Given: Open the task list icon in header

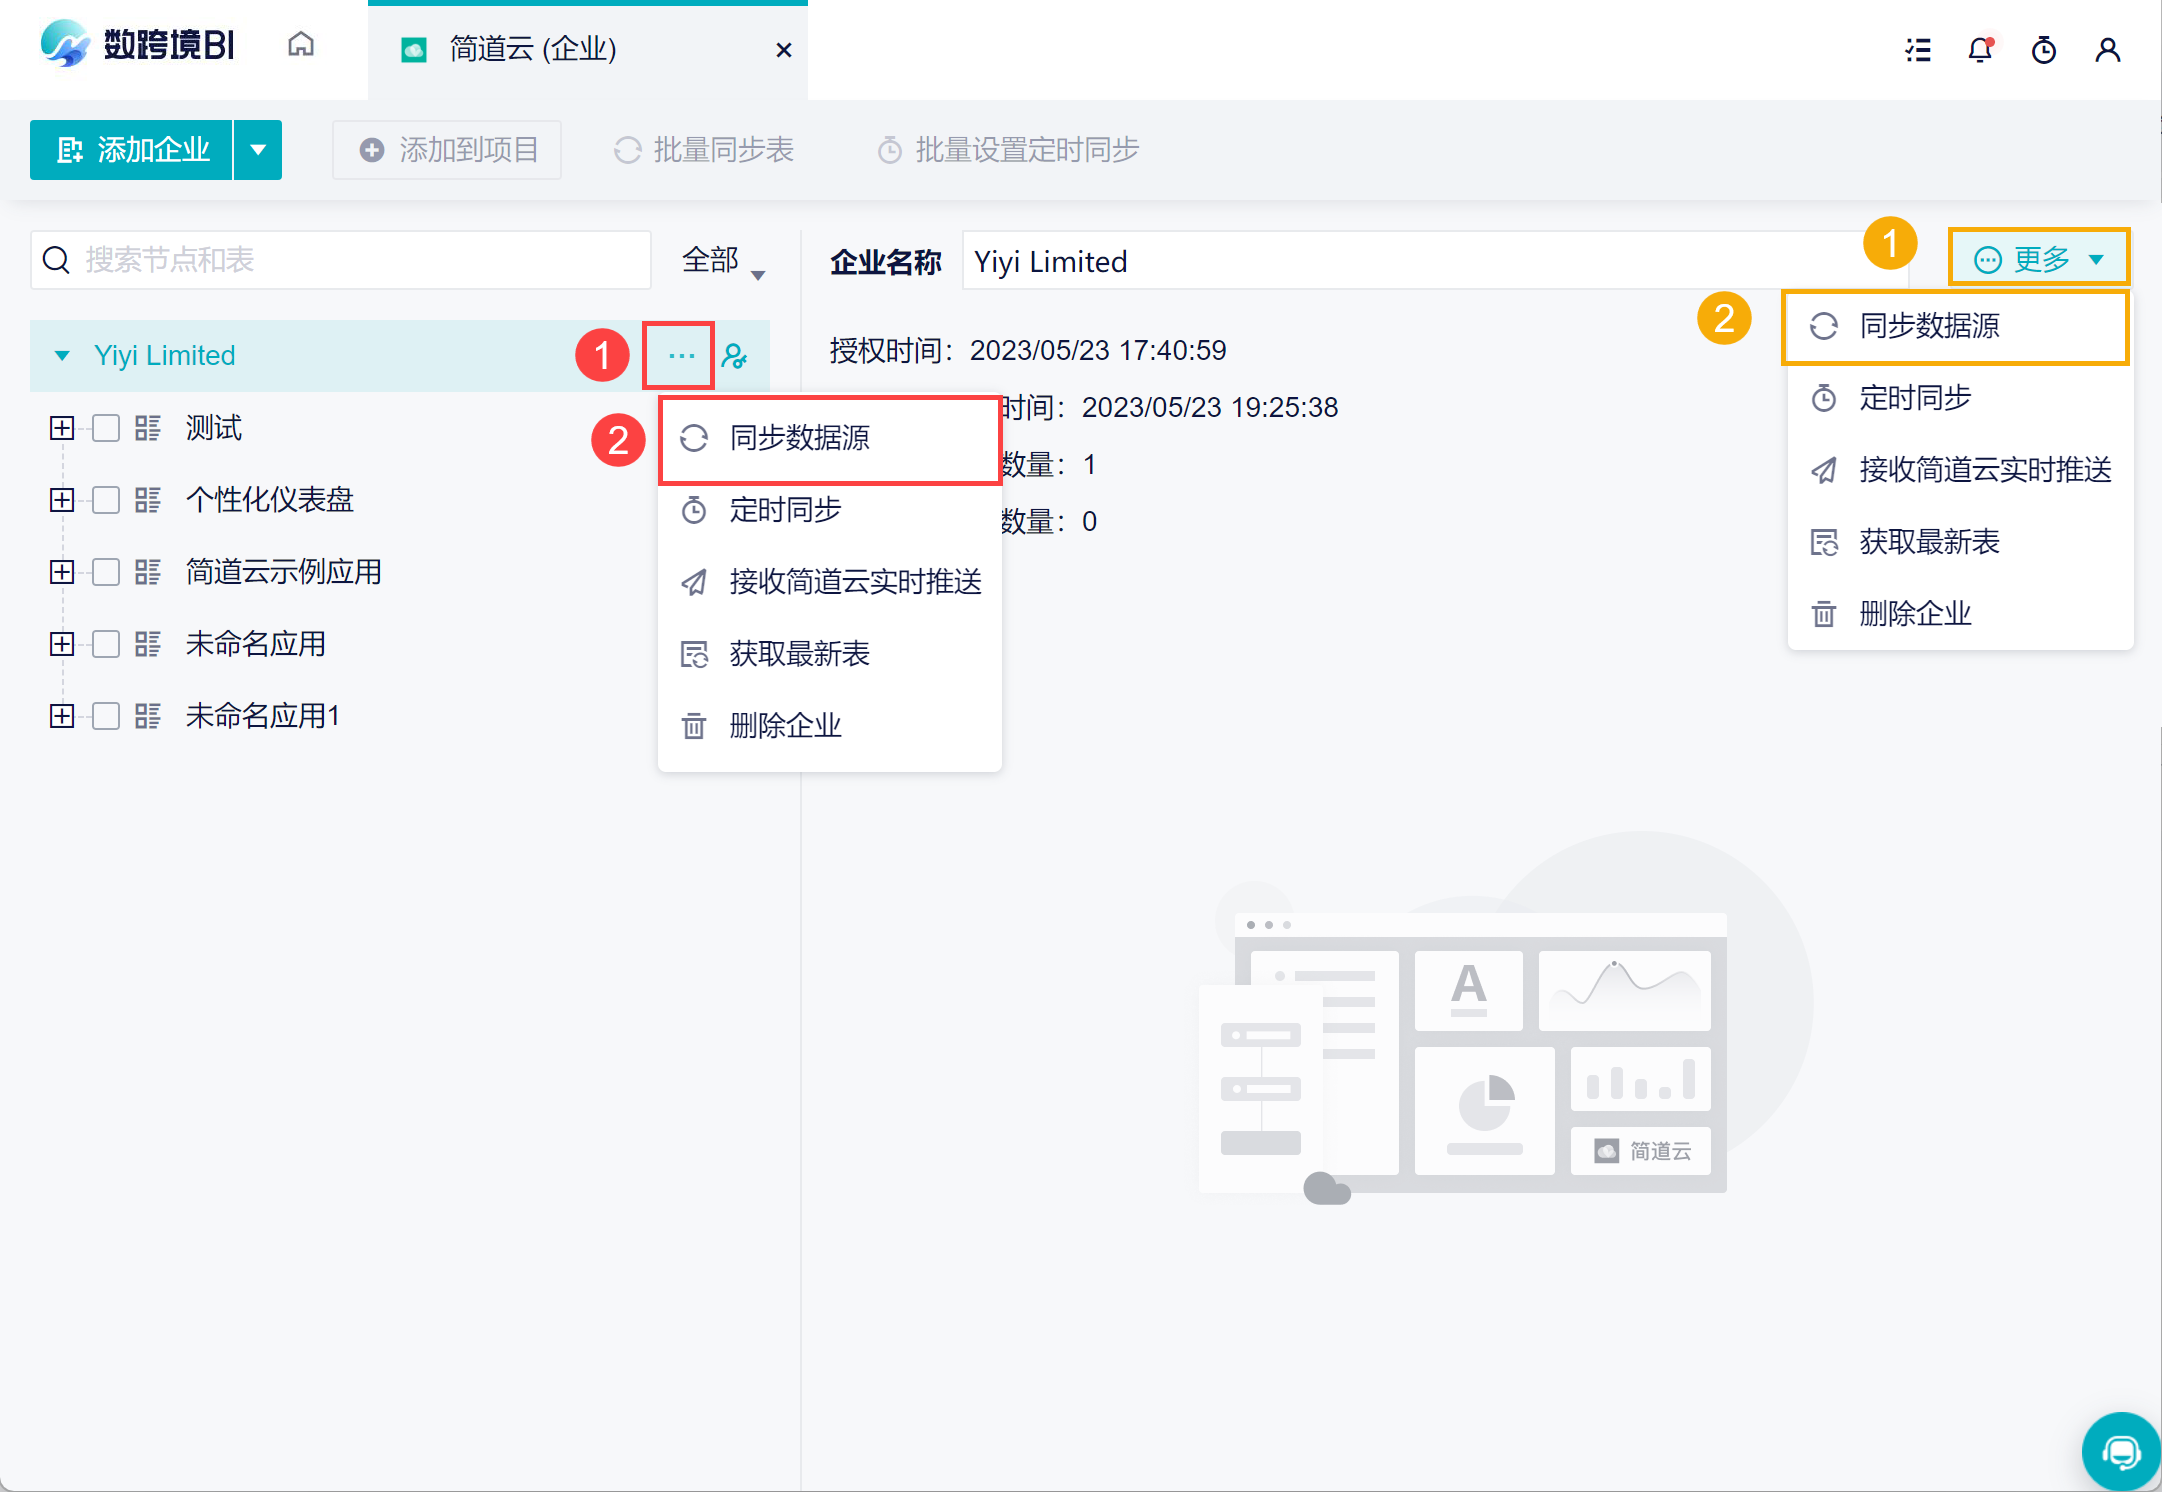Looking at the screenshot, I should point(1918,50).
